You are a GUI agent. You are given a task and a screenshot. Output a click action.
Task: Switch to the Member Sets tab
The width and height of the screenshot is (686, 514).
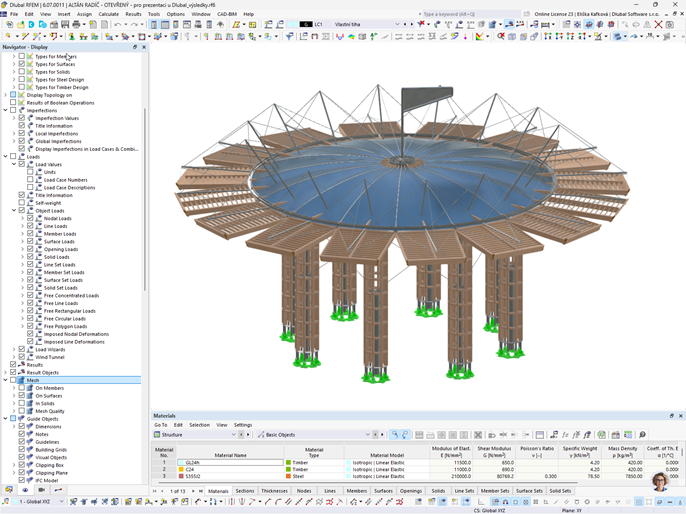click(495, 491)
